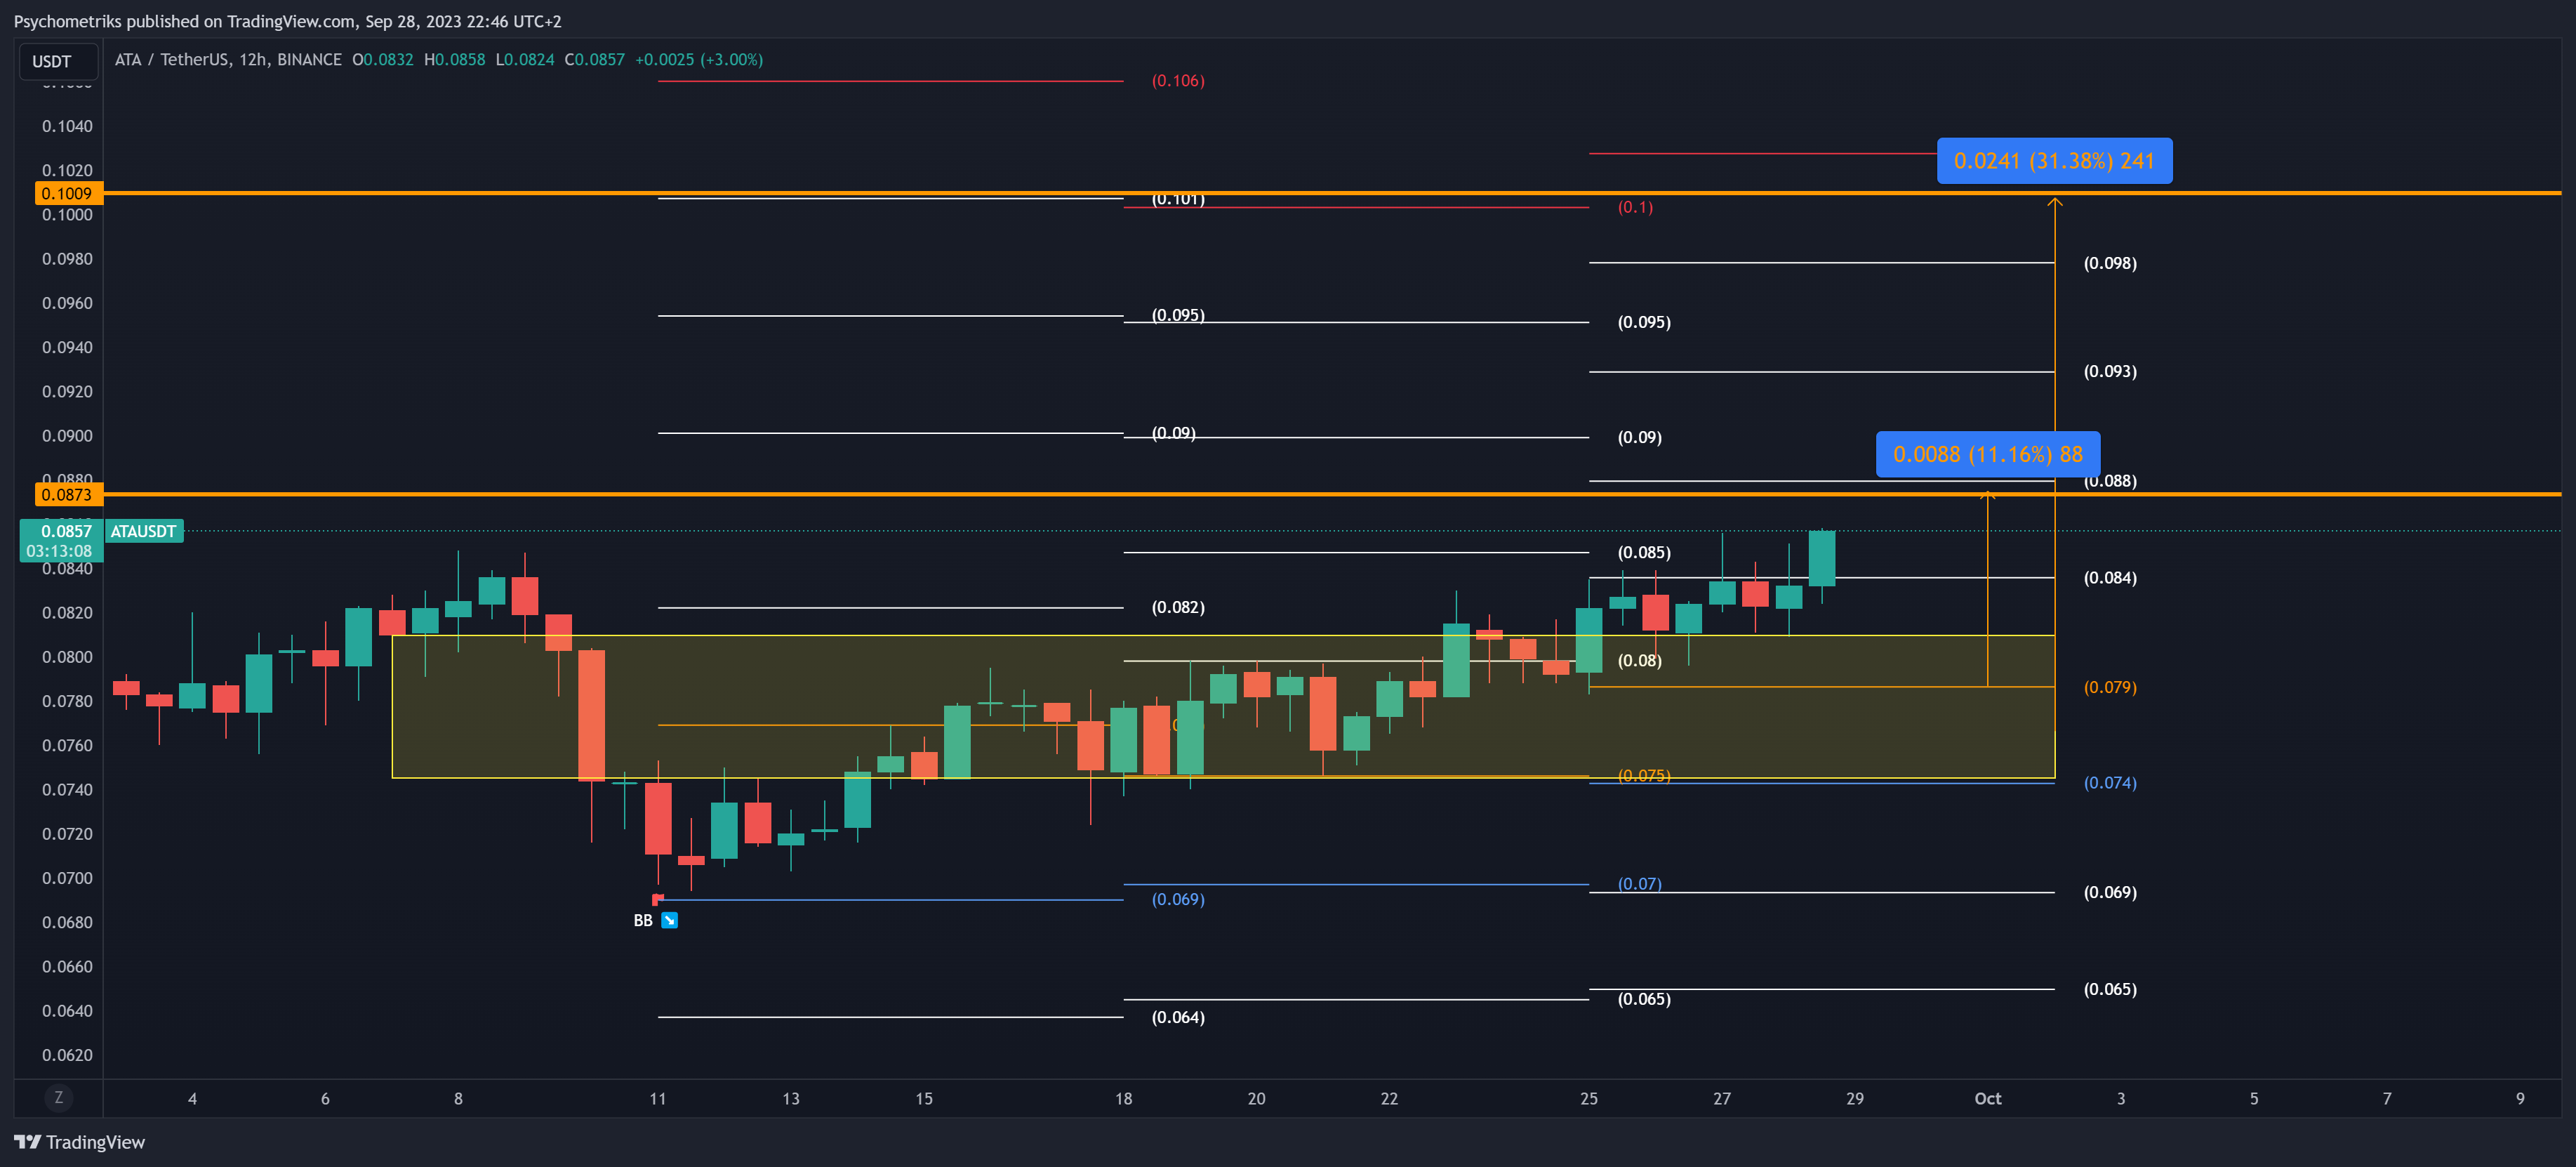Click the red (0.106) level label
This screenshot has width=2576, height=1167.
tap(1178, 81)
